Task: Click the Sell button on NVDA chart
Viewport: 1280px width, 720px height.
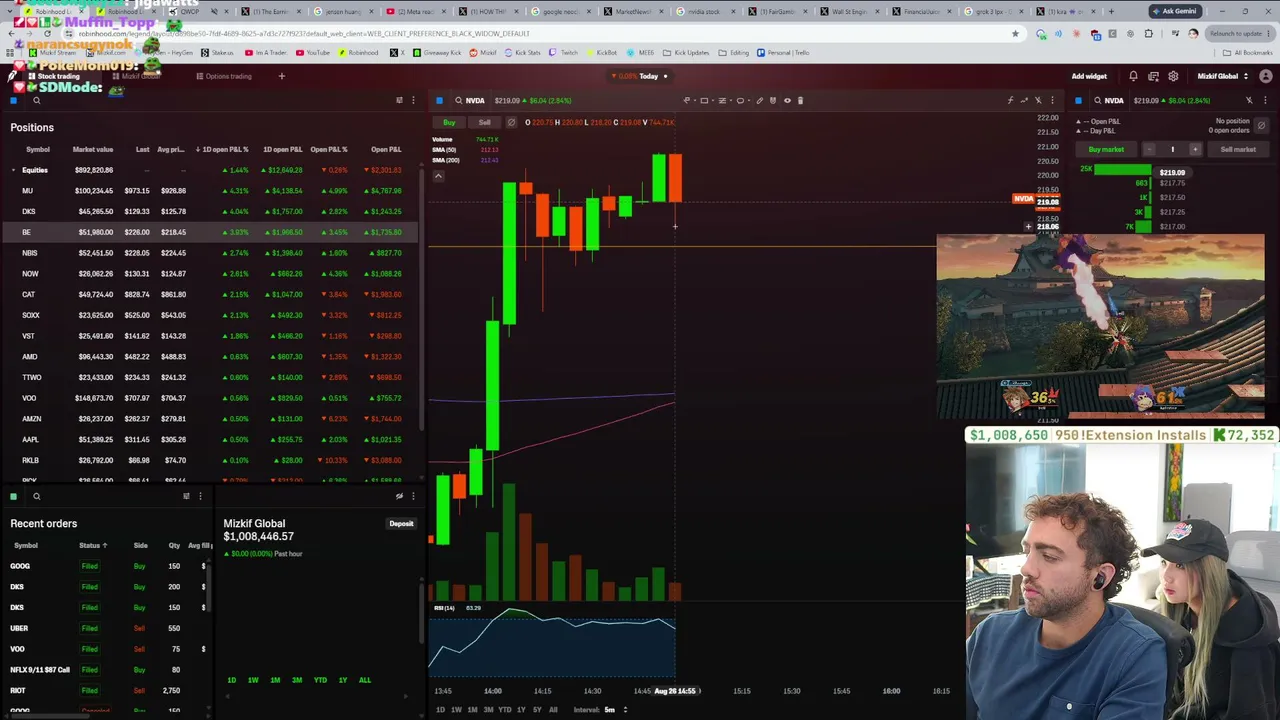Action: pyautogui.click(x=484, y=122)
